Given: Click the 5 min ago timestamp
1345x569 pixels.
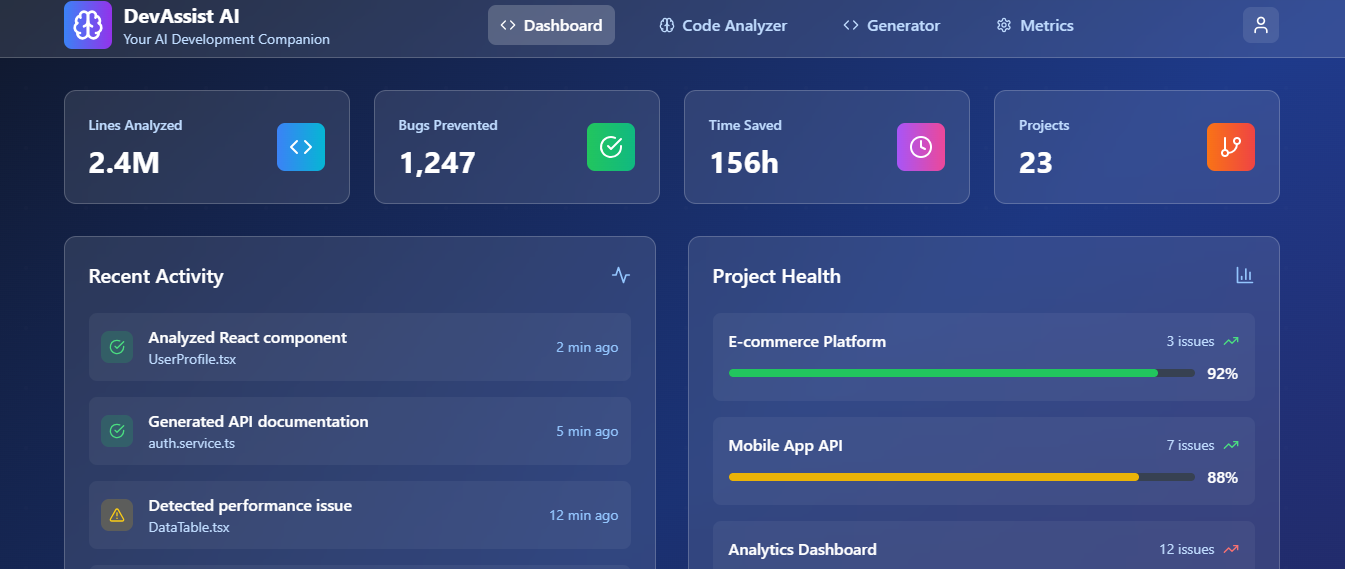Looking at the screenshot, I should click(x=587, y=431).
